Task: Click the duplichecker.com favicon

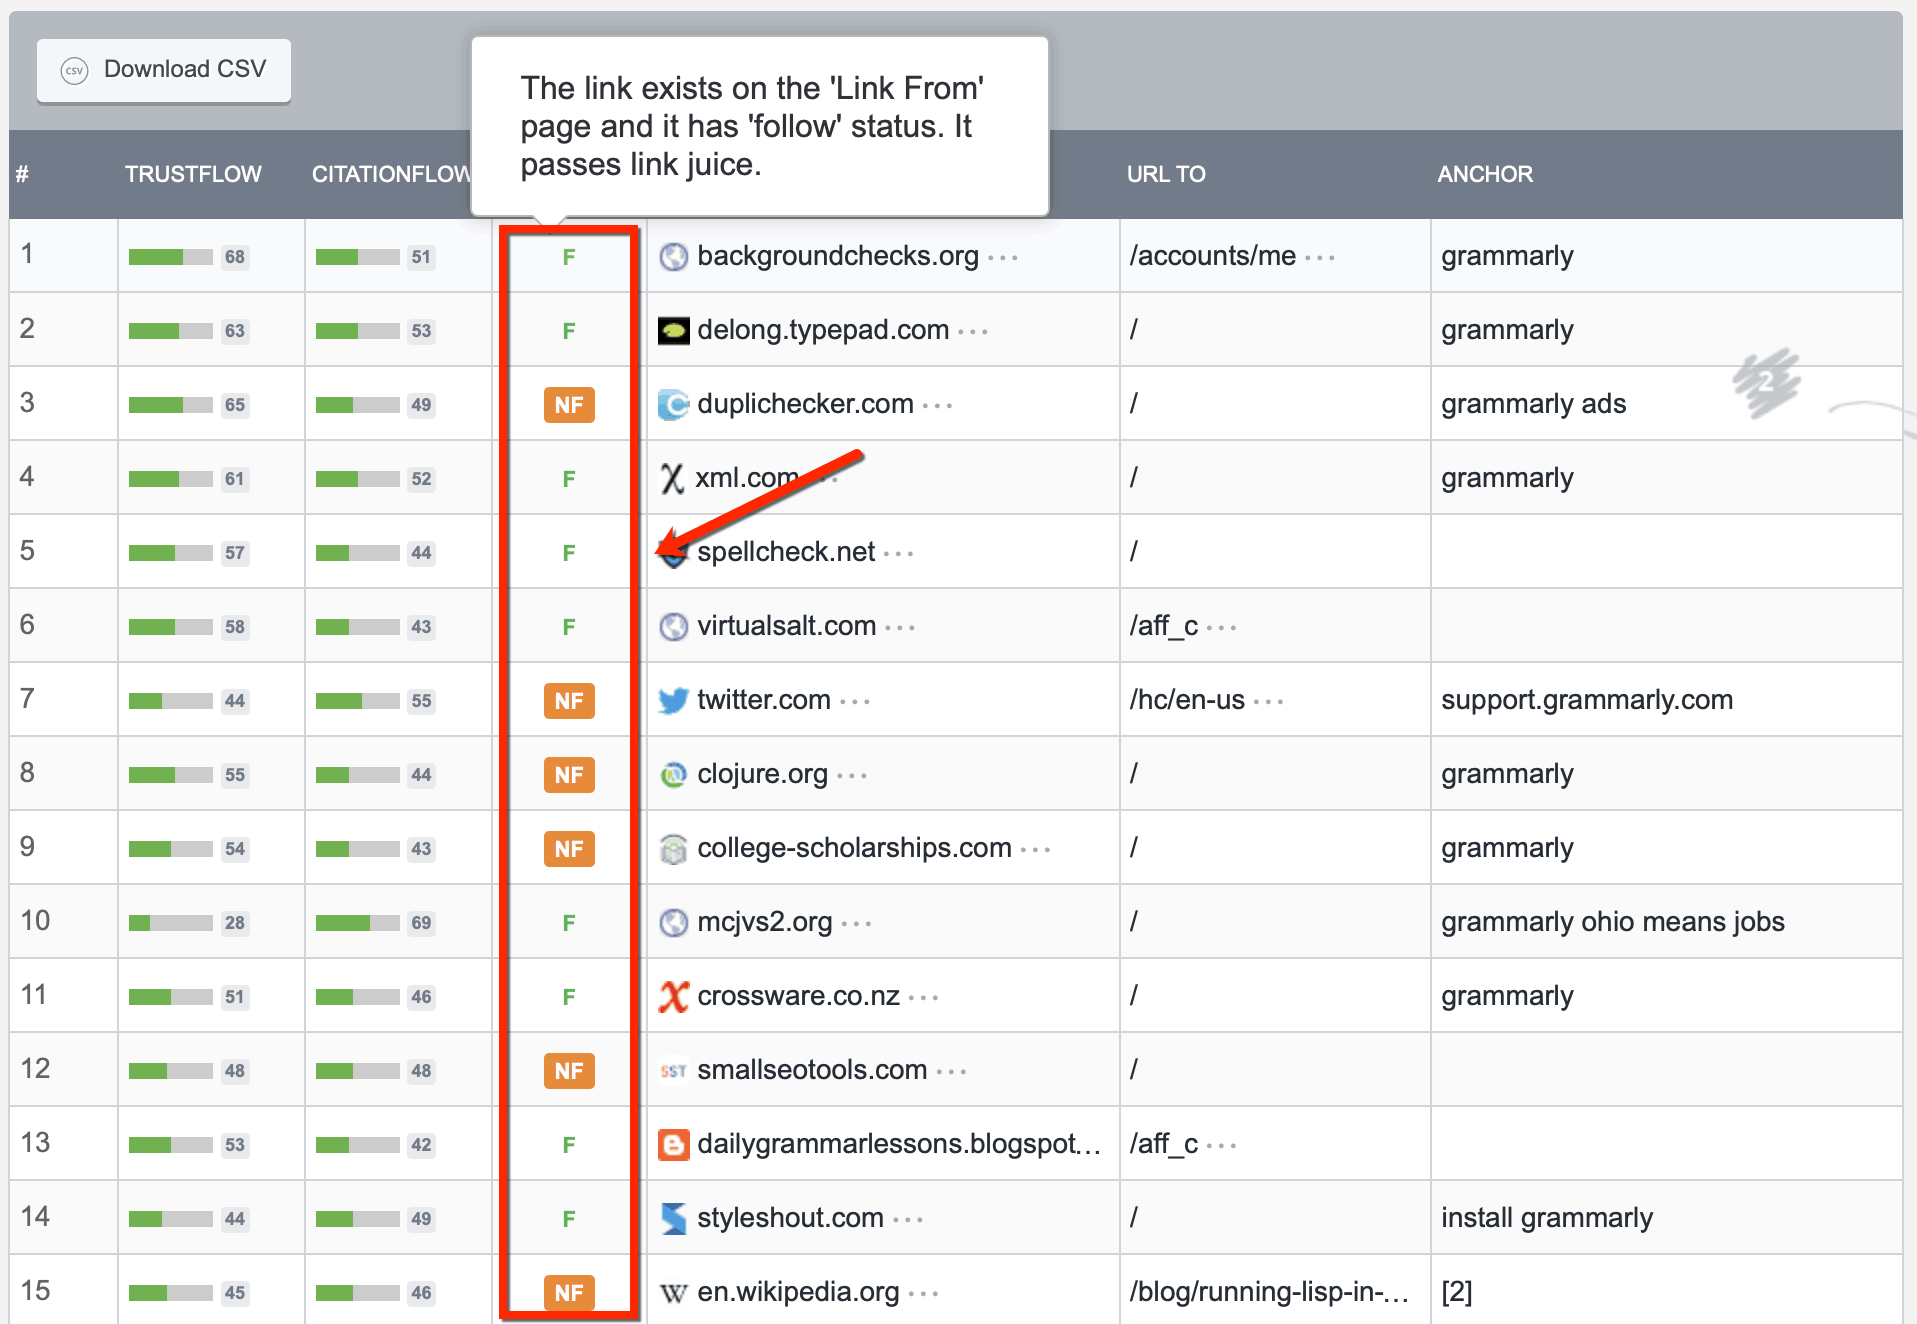Action: click(674, 405)
